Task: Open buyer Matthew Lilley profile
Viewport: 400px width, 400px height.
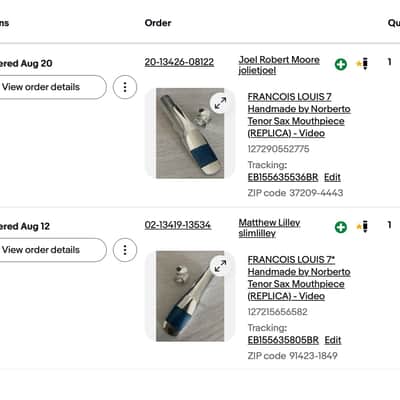Action: pos(269,223)
